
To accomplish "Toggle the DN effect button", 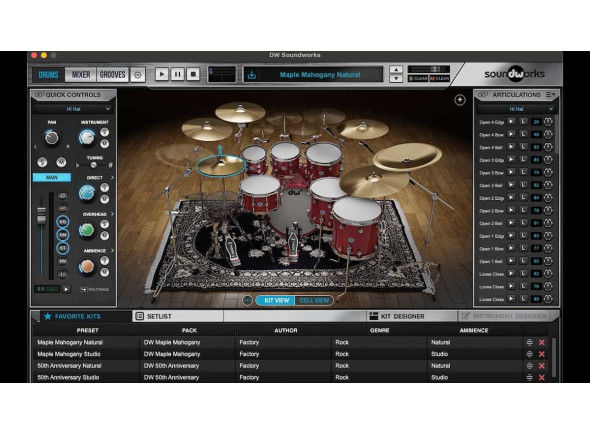I will tap(62, 235).
